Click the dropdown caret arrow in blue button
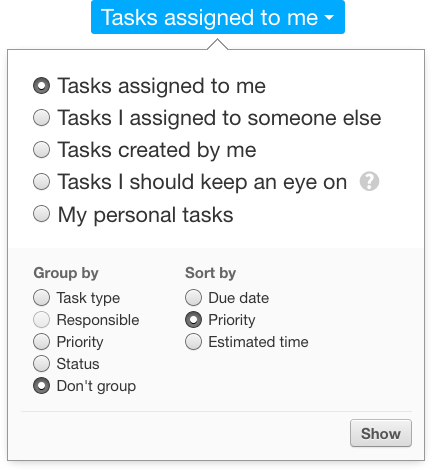Viewport: 432px width, 470px height. [x=329, y=17]
